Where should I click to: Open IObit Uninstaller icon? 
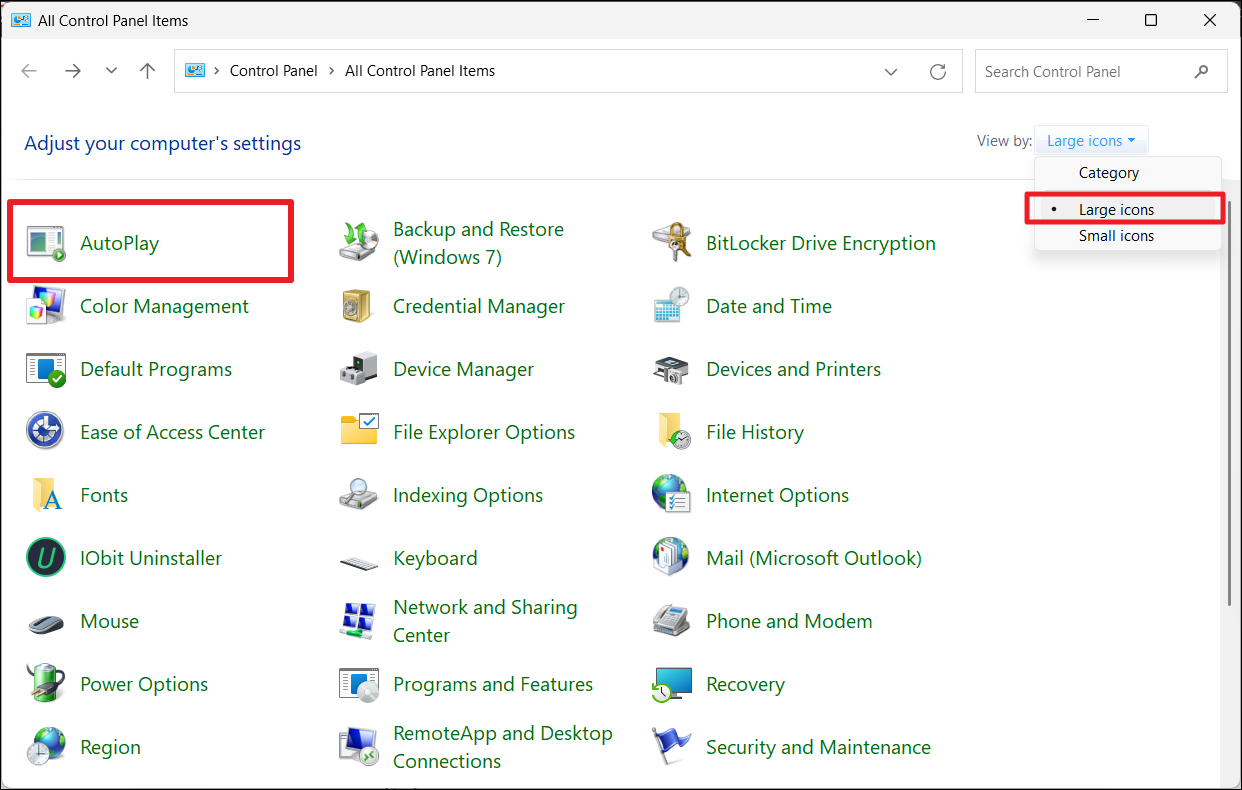[45, 558]
